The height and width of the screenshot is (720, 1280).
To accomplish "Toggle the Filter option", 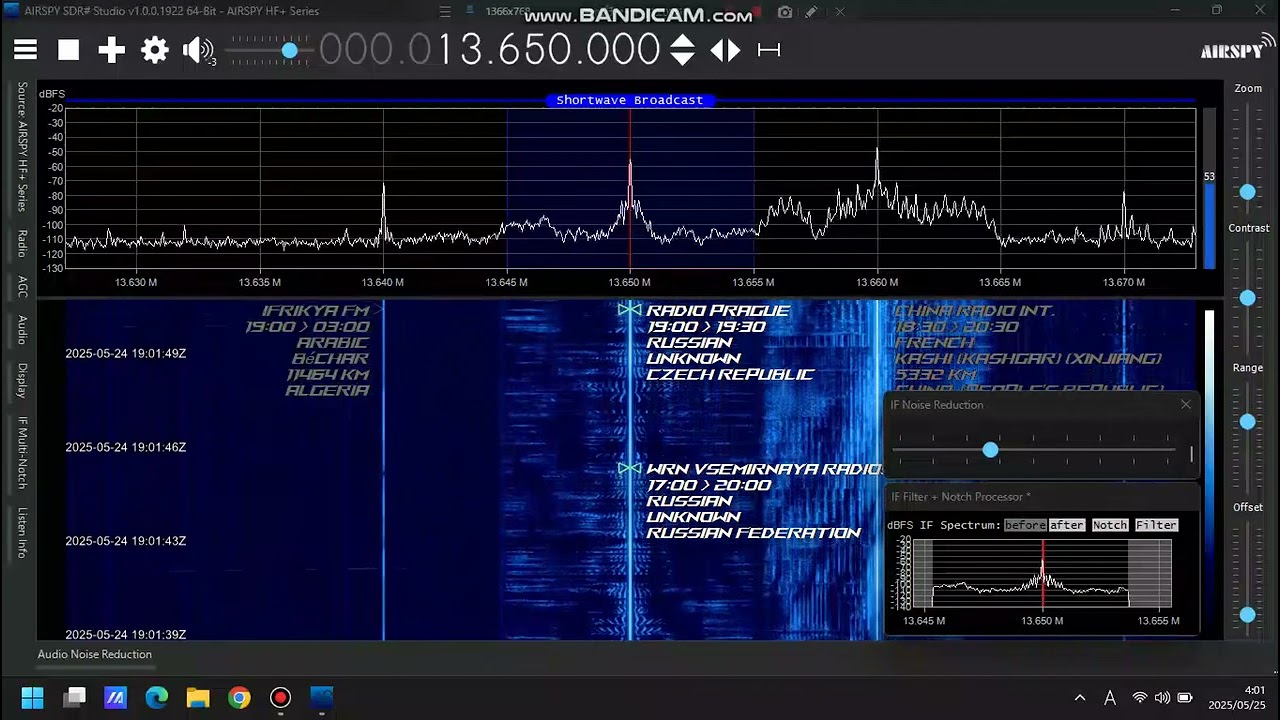I will (1156, 525).
